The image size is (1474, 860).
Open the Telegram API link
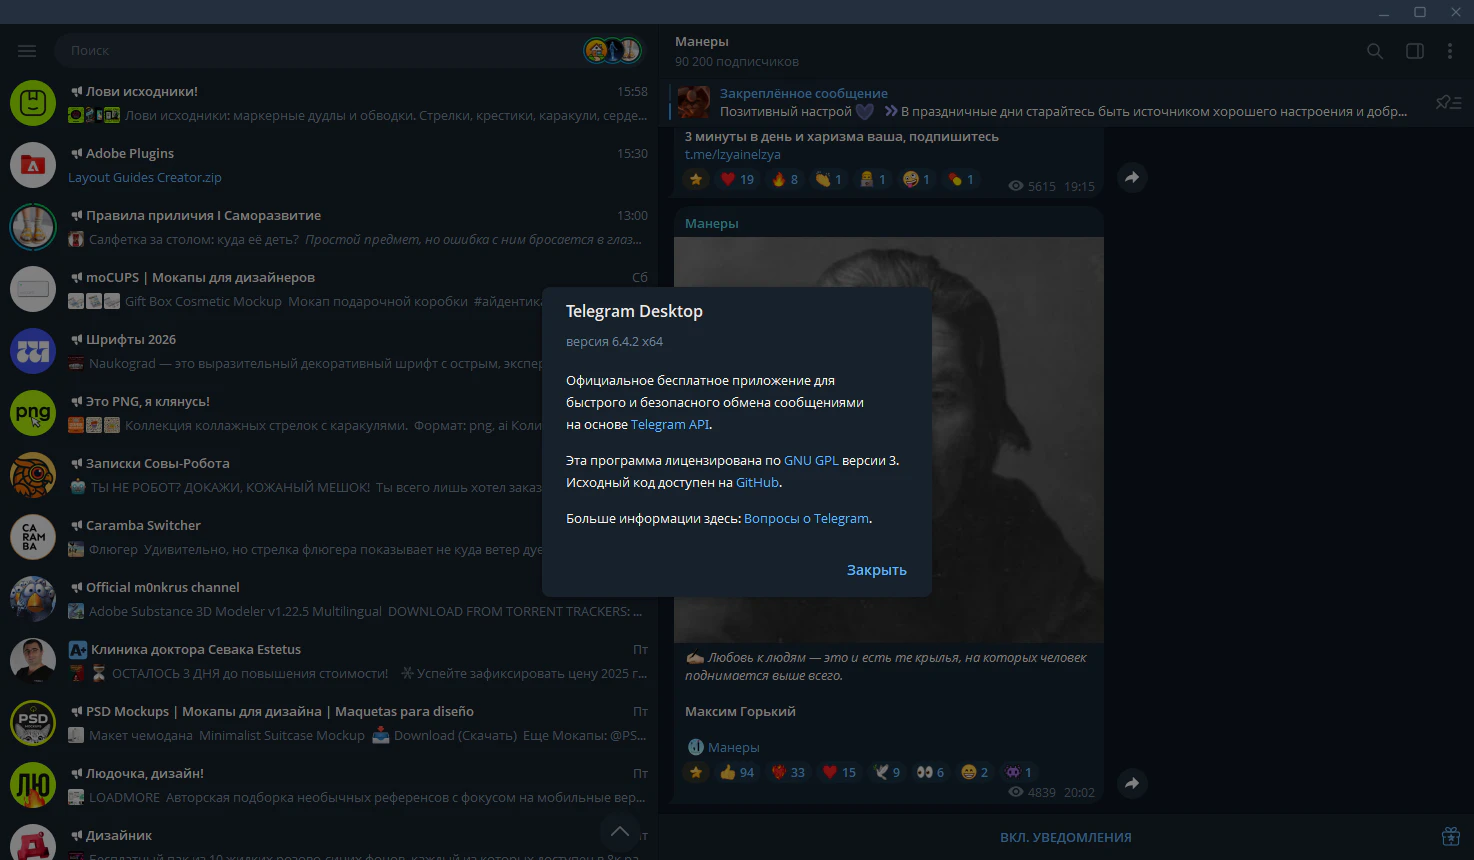point(670,424)
